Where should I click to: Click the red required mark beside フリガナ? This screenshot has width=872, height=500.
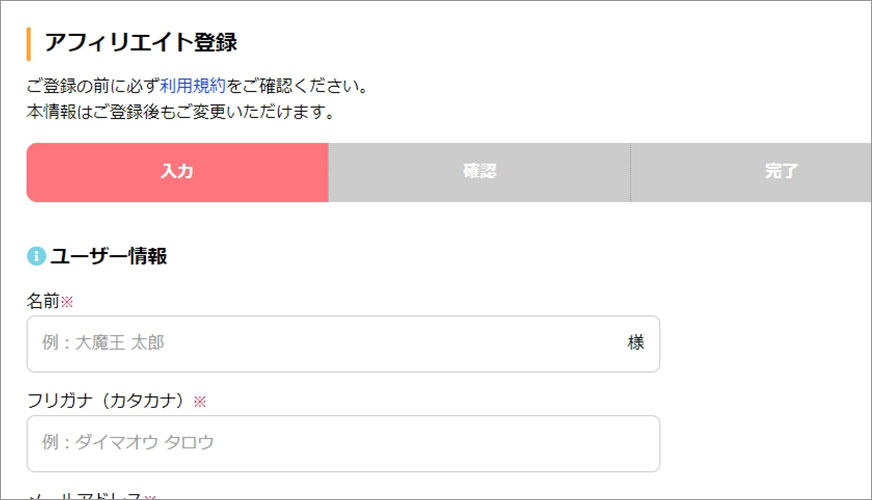[200, 402]
